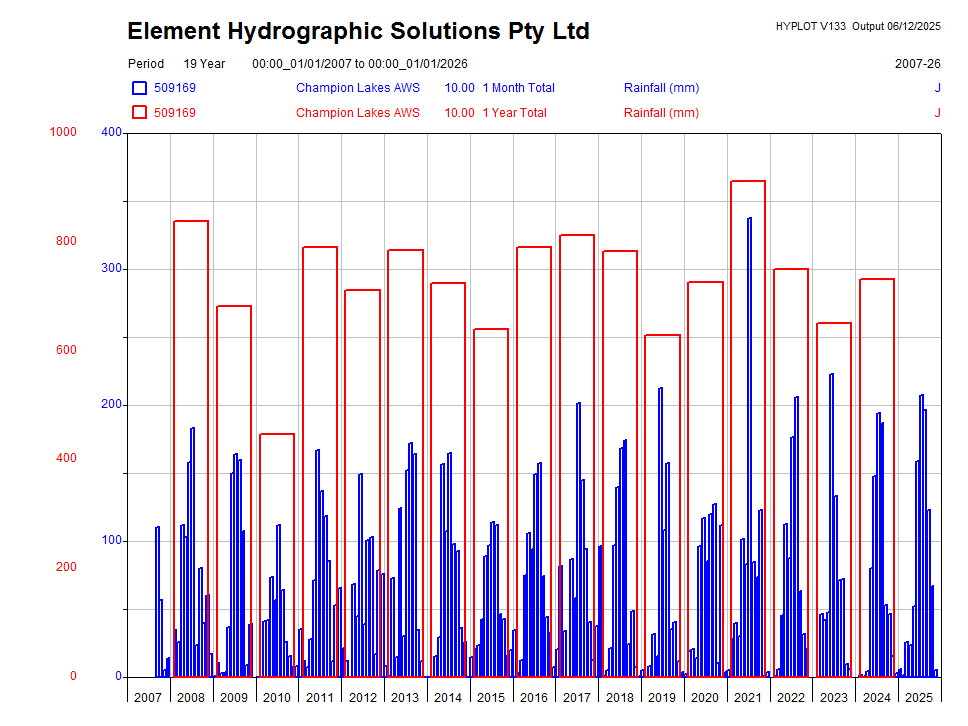Click the red yearly total legend square

[x=139, y=113]
